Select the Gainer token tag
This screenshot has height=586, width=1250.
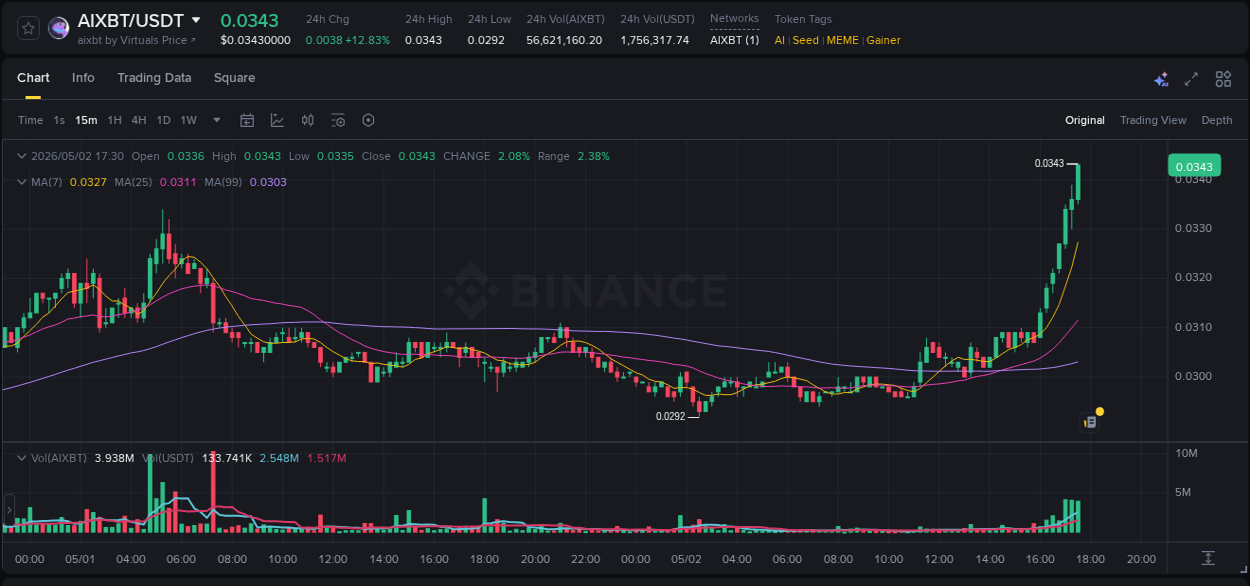883,40
